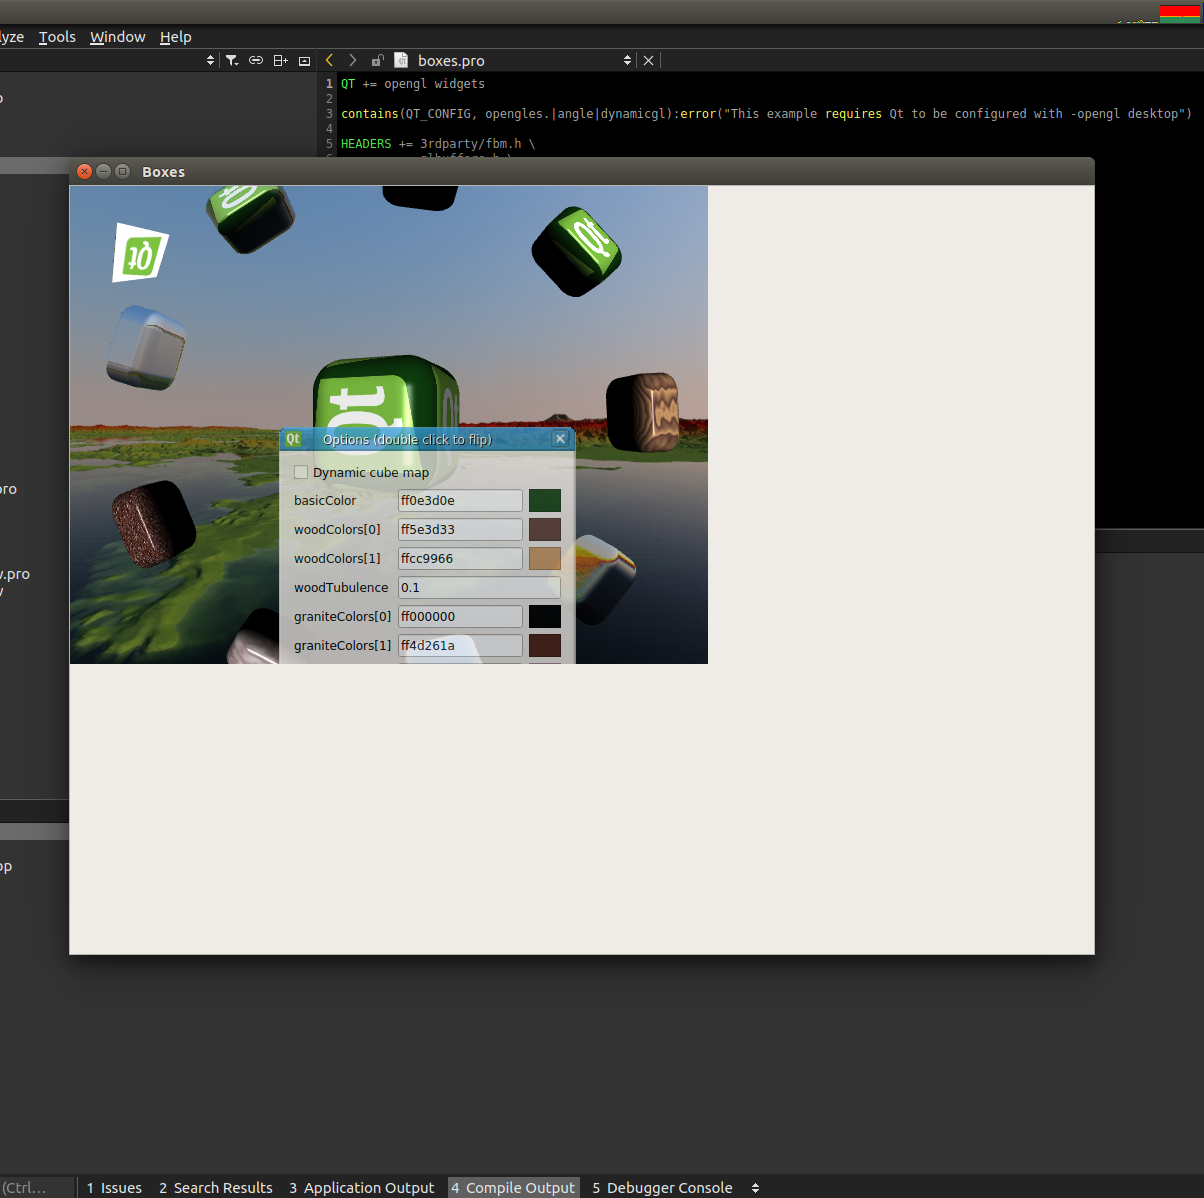Click the graniteColors[1] hex input field
The height and width of the screenshot is (1198, 1204).
pos(460,645)
